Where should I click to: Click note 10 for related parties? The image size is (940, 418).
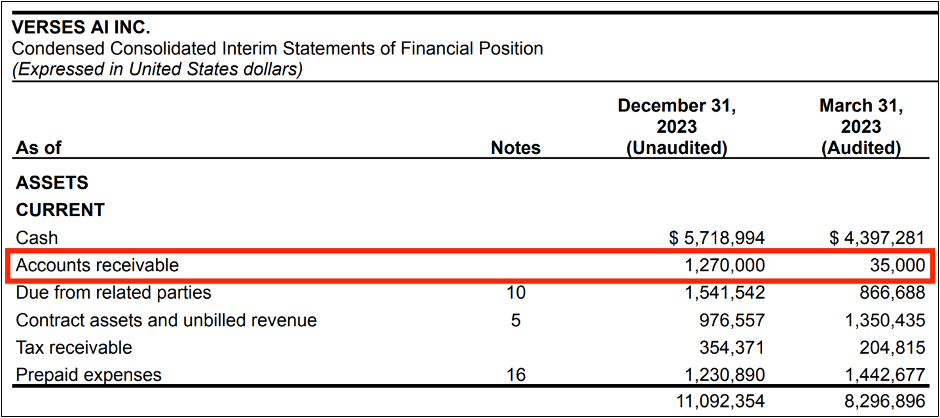(x=515, y=293)
